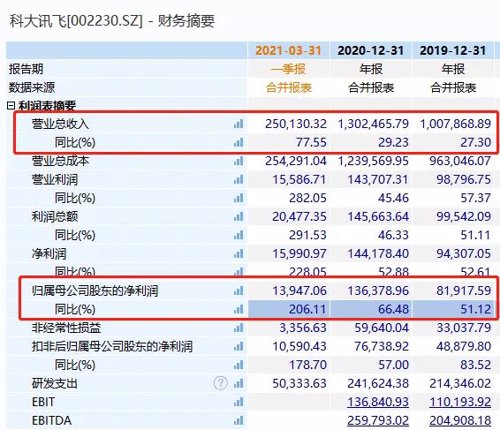
Task: Click the 扣非后归属母公司股东的净利润 row label
Action: click(x=112, y=347)
